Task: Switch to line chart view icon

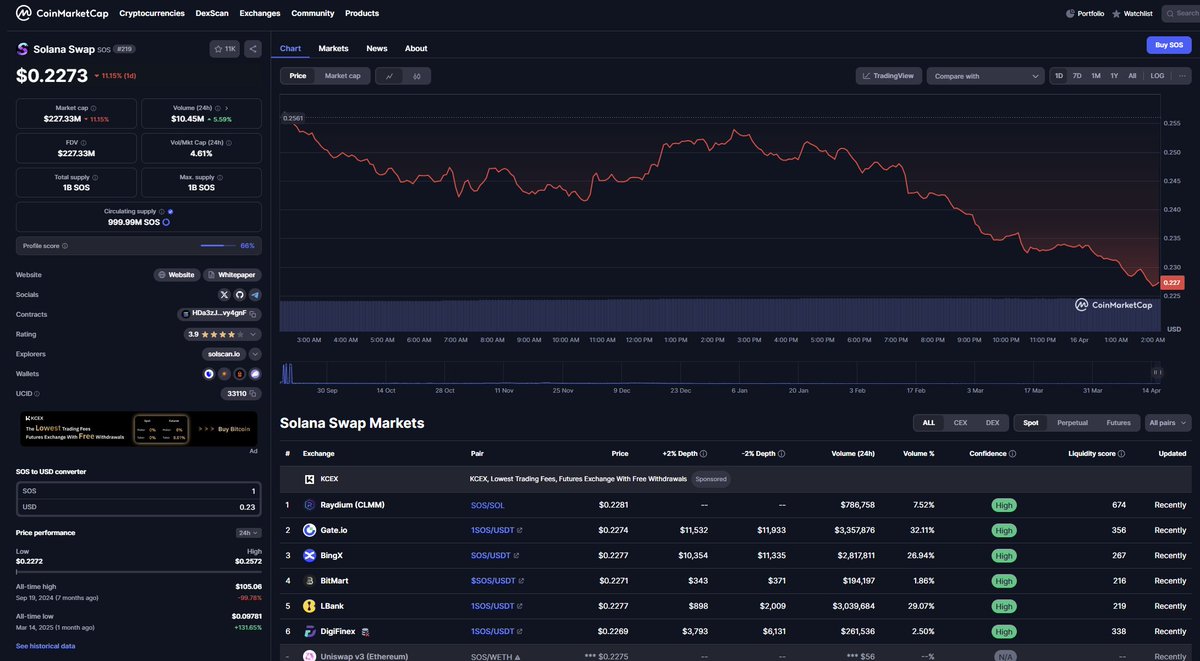Action: [x=389, y=76]
